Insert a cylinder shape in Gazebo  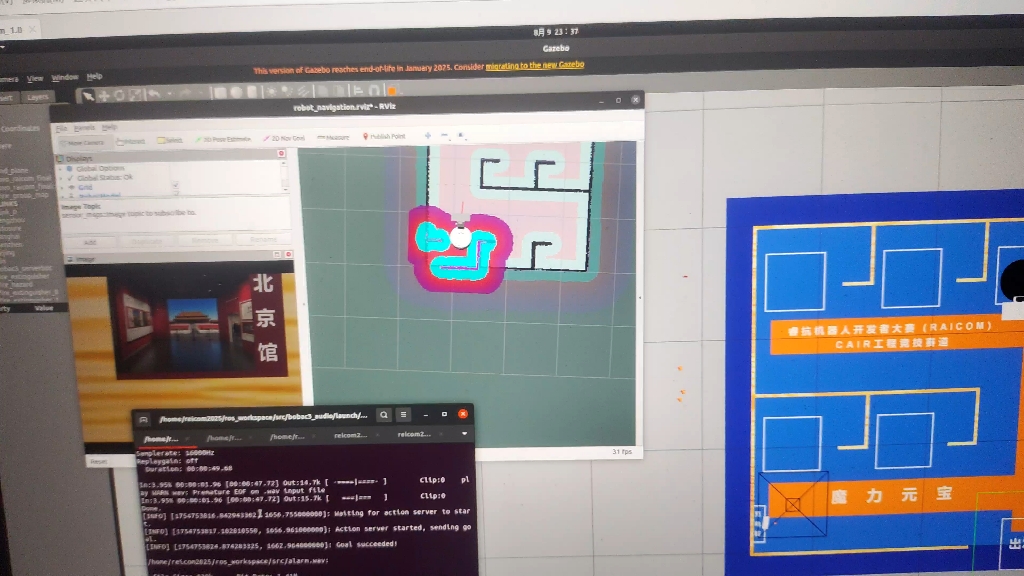251,92
